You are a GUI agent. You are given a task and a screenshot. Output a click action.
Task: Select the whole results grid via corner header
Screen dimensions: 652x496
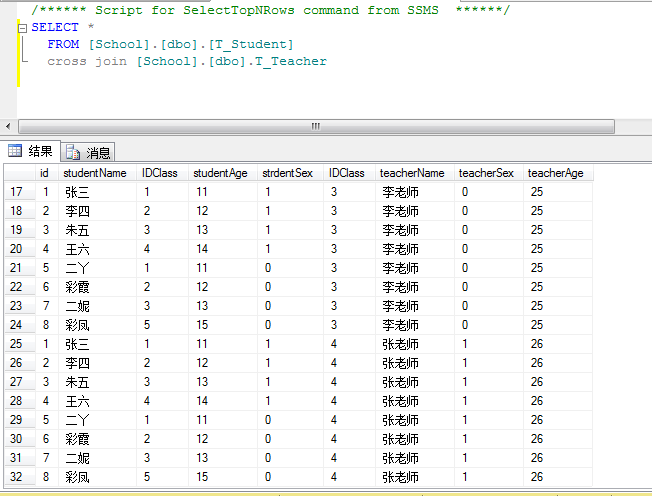[20, 173]
